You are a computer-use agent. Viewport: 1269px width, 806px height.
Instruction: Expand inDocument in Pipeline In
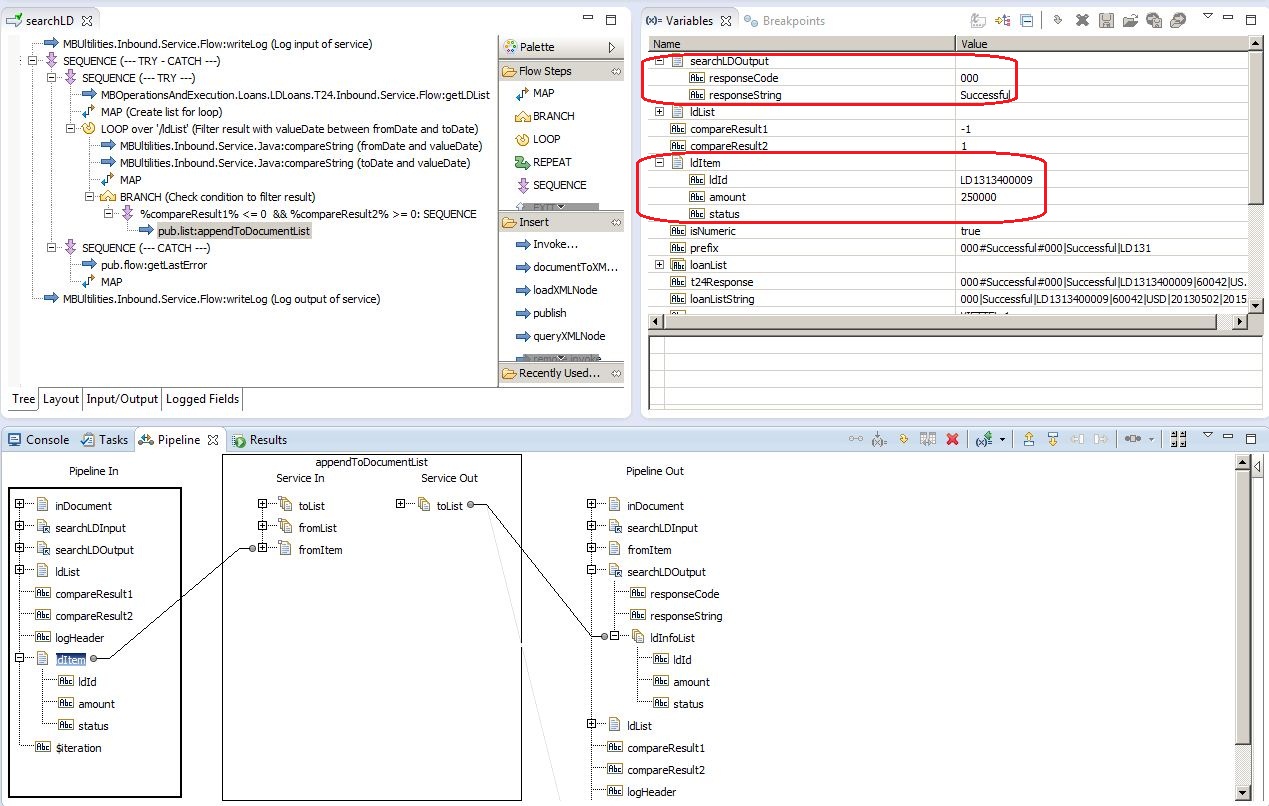coord(20,505)
